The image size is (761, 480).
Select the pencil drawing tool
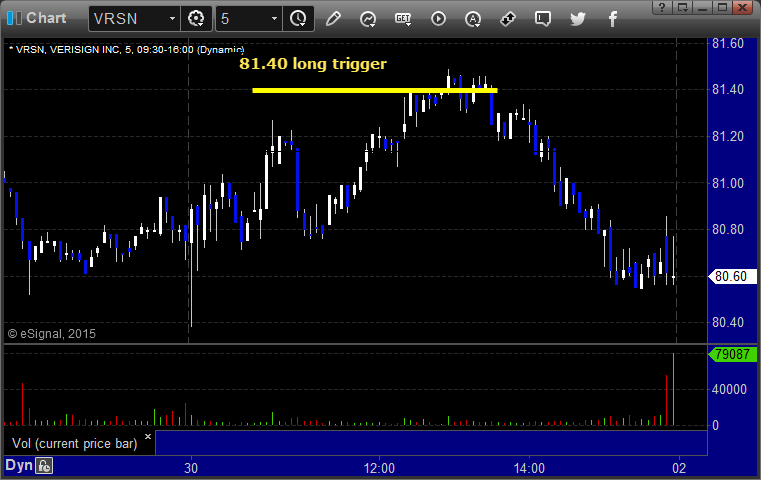pos(333,19)
